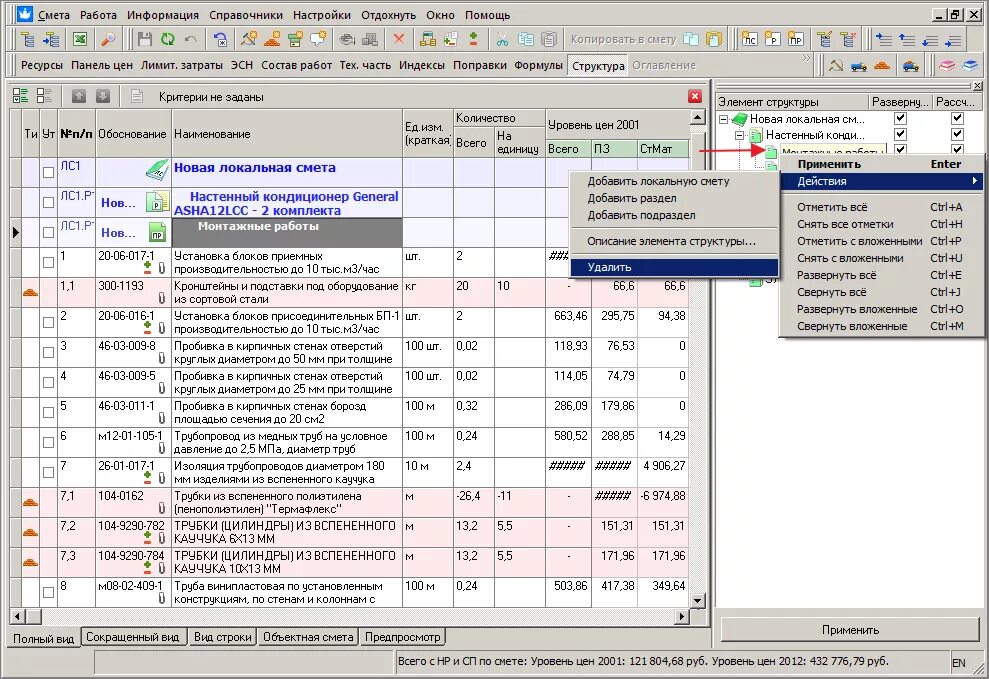Click the Применить button at panel bottom

click(850, 630)
